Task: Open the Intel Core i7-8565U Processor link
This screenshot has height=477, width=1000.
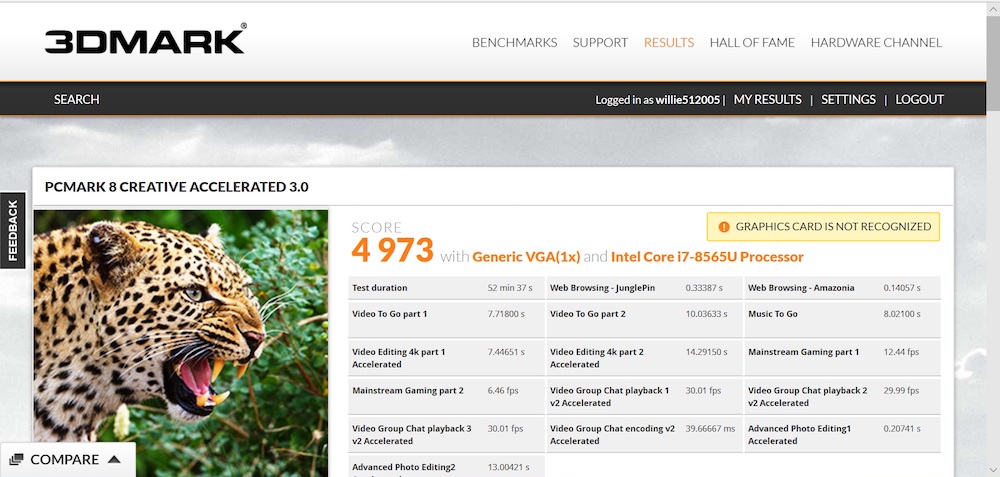Action: pos(707,257)
